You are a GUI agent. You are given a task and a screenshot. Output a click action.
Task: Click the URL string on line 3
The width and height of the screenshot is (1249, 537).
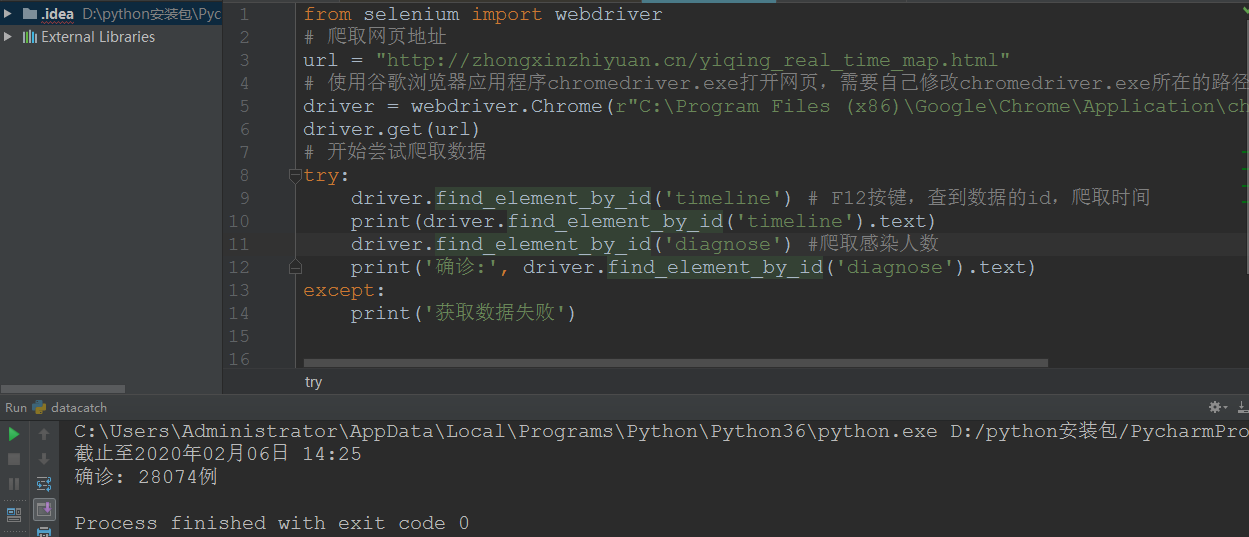tap(692, 60)
